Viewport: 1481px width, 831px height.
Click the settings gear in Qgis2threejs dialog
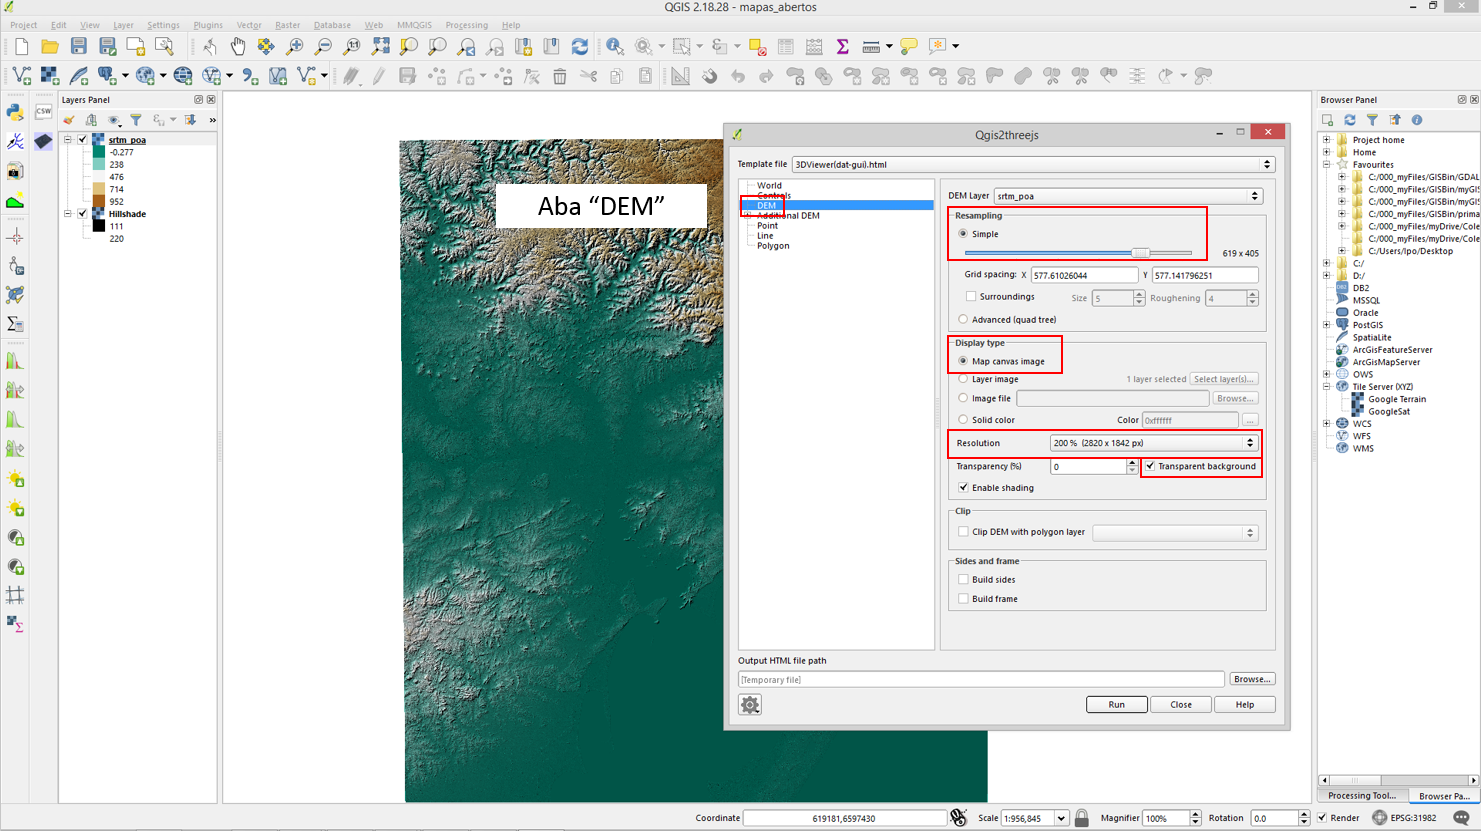click(750, 705)
